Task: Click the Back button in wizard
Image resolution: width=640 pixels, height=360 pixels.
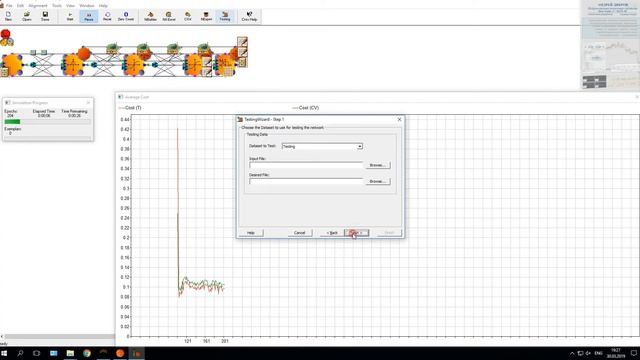Action: (332, 233)
